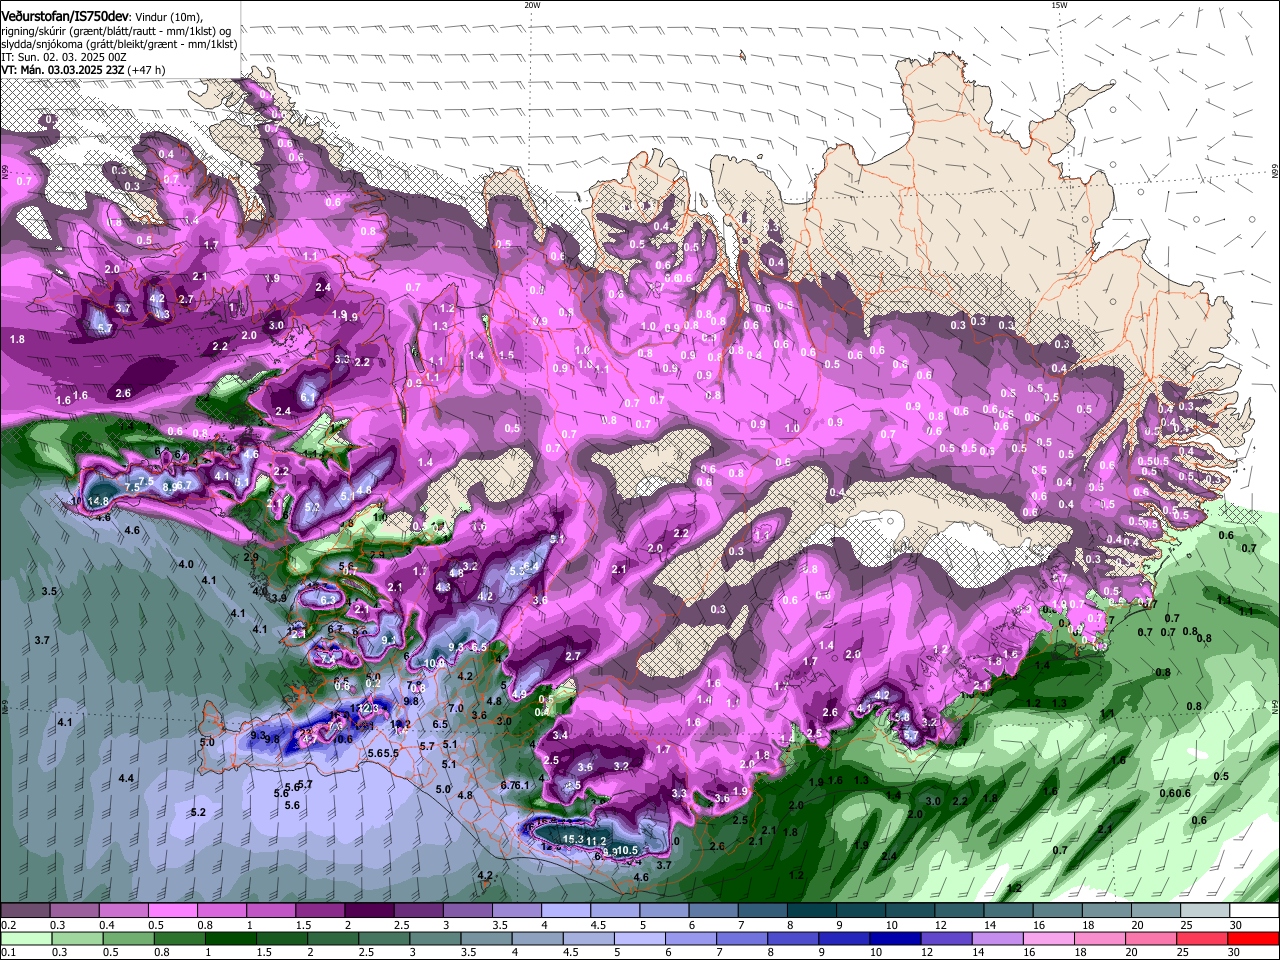The image size is (1280, 960).
Task: Click the '20W' longitude label
Action: [532, 4]
